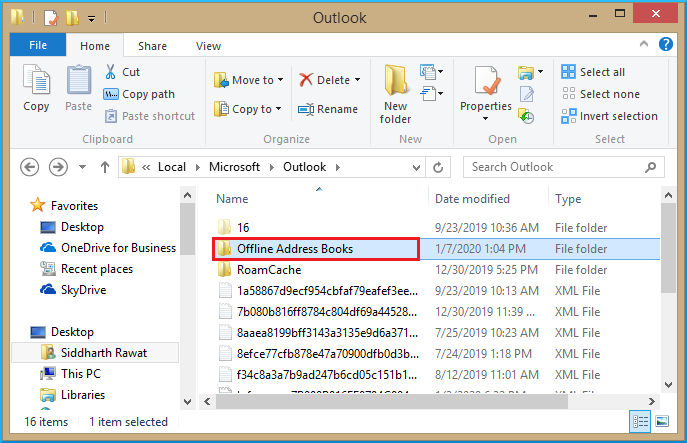This screenshot has width=687, height=443.
Task: Click Invert selection
Action: click(x=609, y=116)
